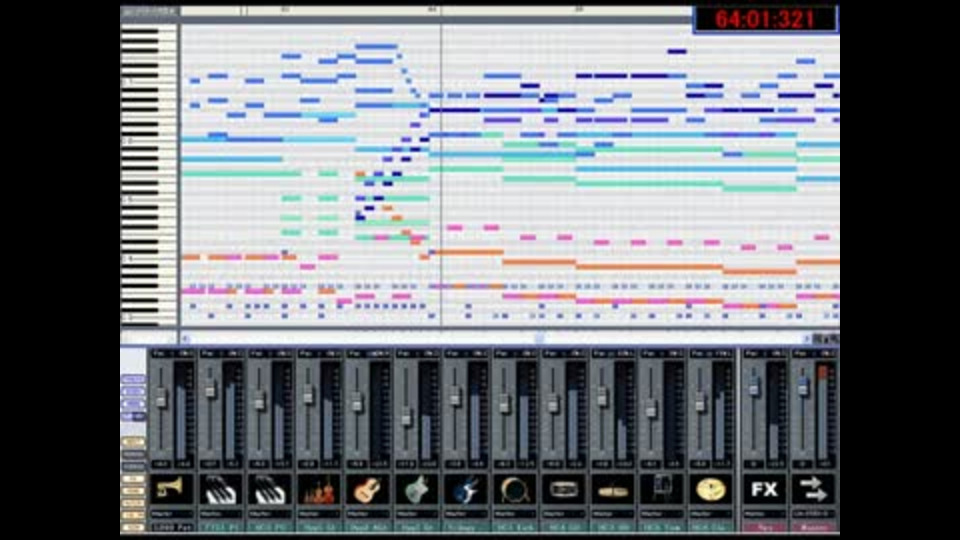
Task: Click the tom drum stand icon
Action: click(662, 490)
